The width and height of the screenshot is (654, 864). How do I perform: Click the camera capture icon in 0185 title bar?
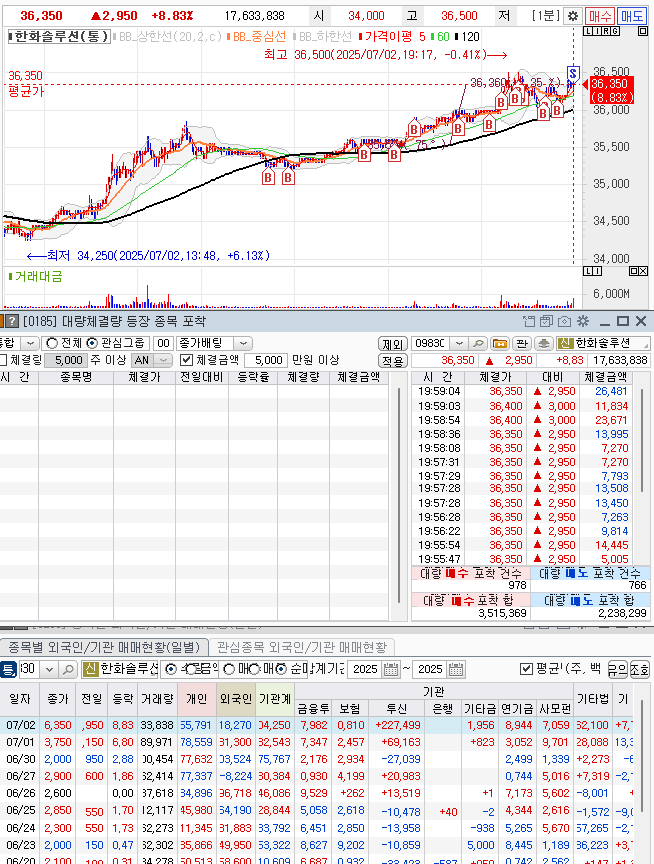click(x=564, y=321)
